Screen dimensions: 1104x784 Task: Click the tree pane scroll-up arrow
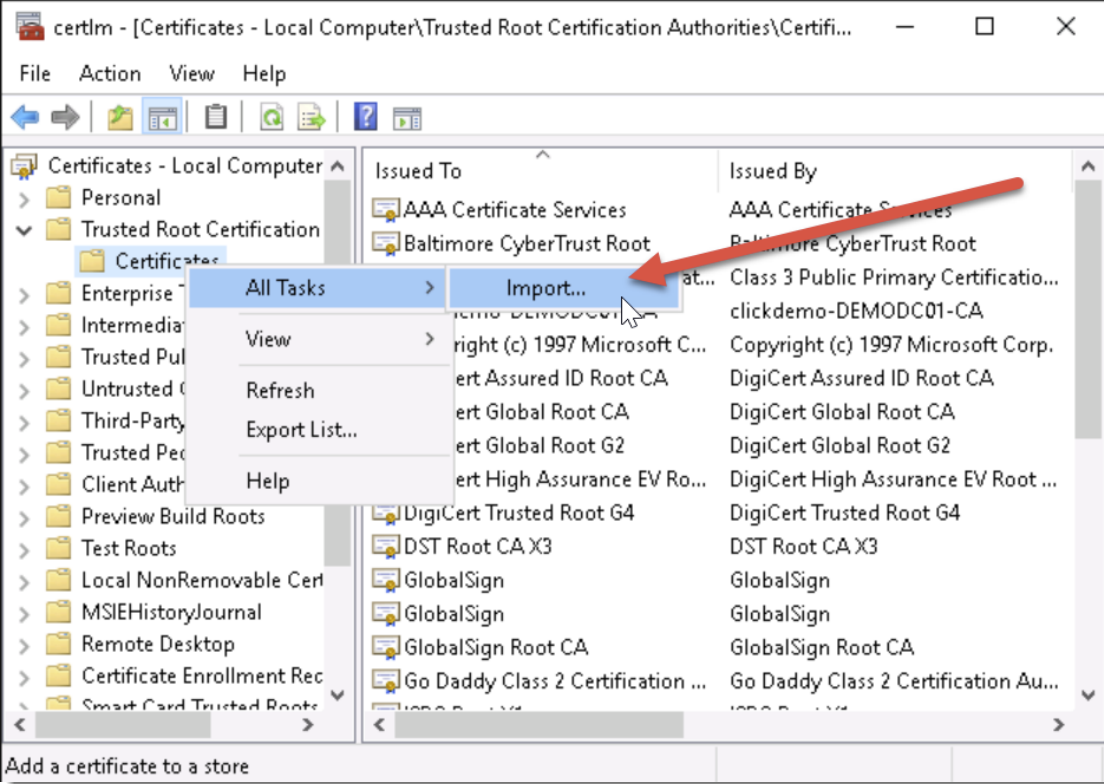(338, 167)
